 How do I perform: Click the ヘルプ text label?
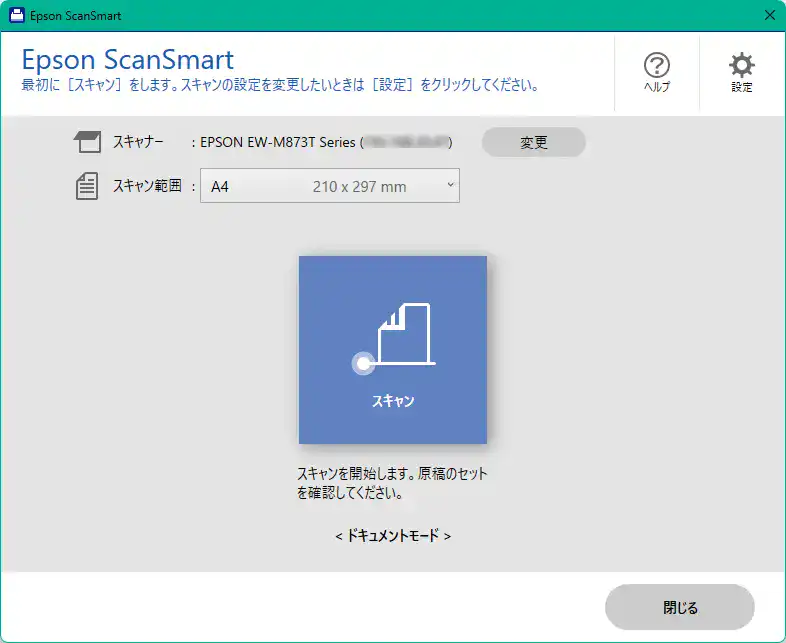tap(656, 87)
